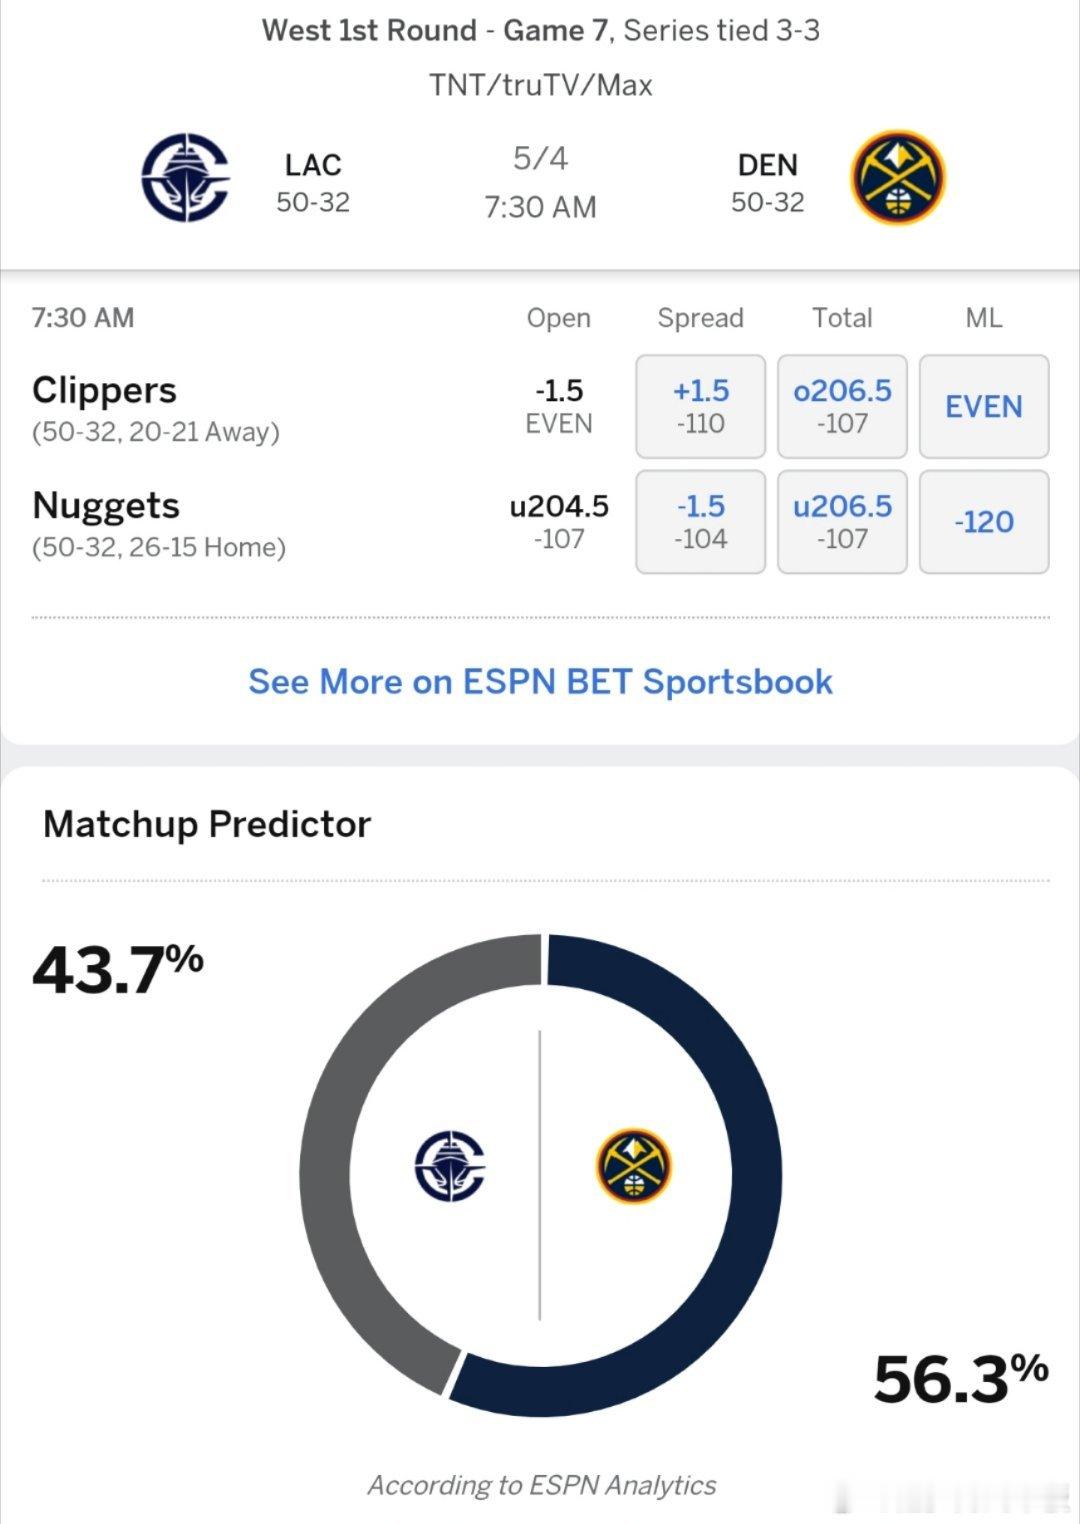Tap the Nuggets logo inside the predictor donut
Image resolution: width=1080 pixels, height=1524 pixels.
[633, 1166]
